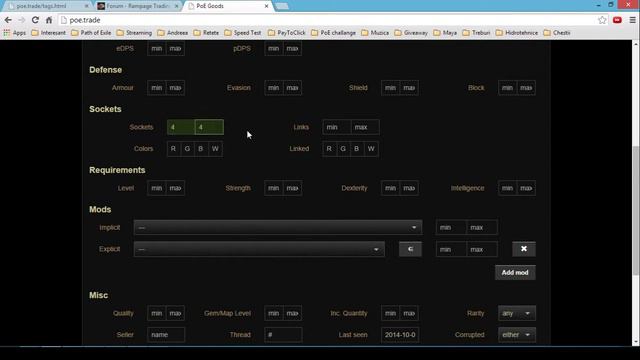Click the Explicit mod max value field
The height and width of the screenshot is (360, 640).
[x=482, y=249]
